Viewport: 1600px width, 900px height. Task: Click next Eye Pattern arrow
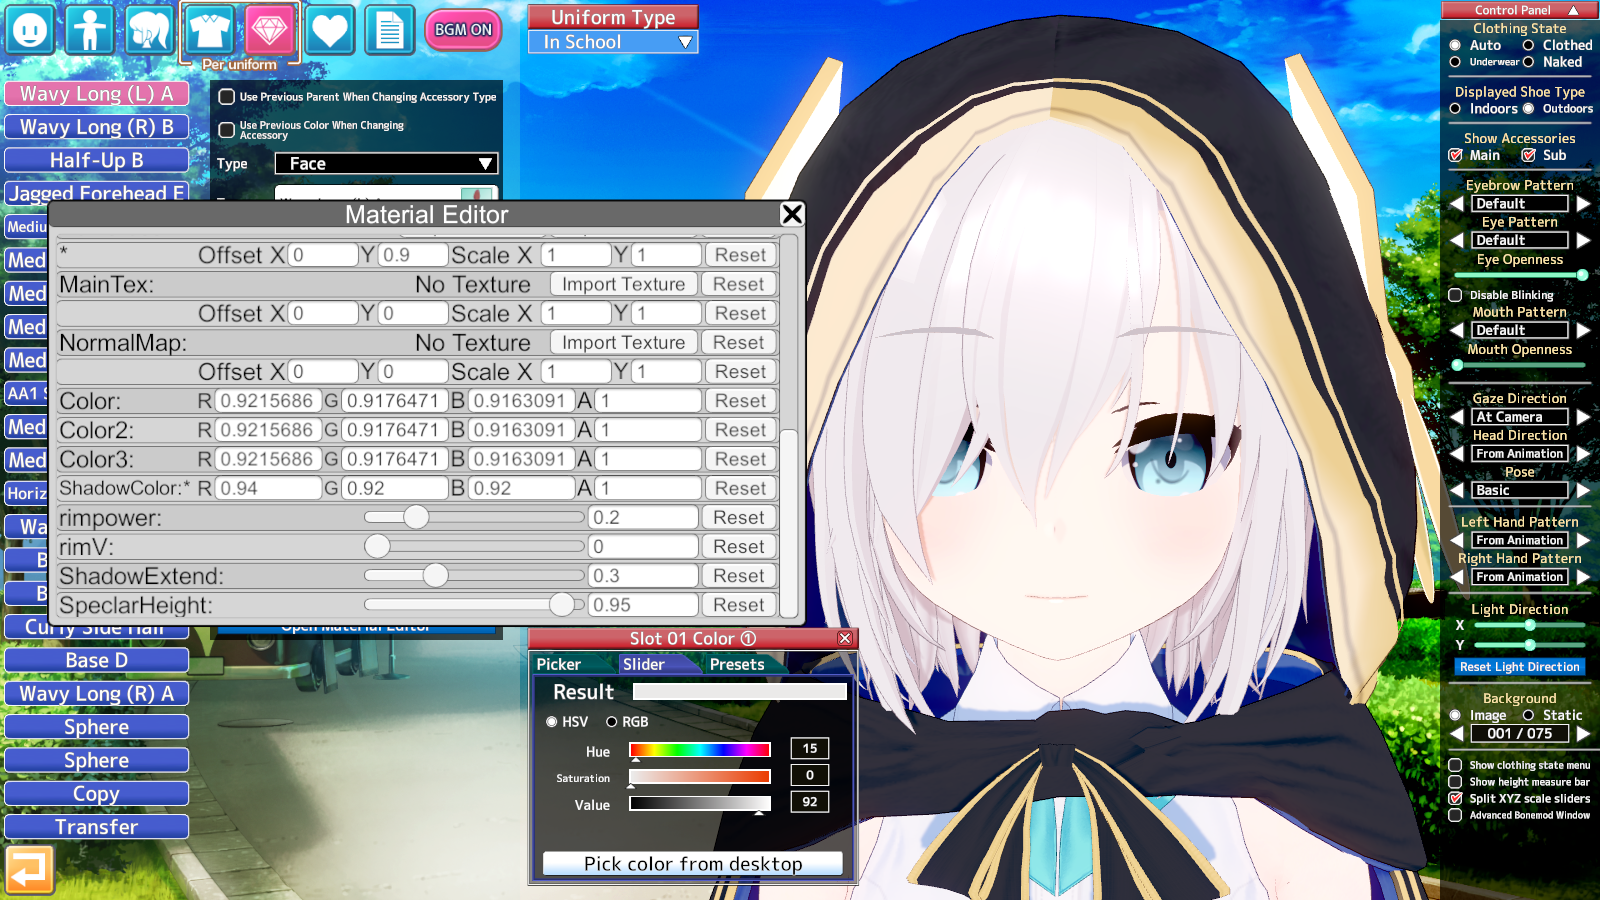[1583, 241]
